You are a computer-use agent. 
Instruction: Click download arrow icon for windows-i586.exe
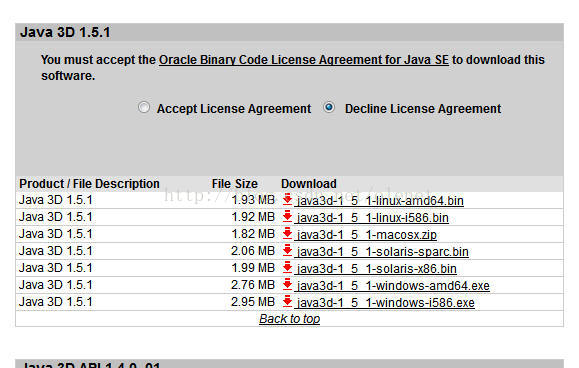[x=287, y=301]
